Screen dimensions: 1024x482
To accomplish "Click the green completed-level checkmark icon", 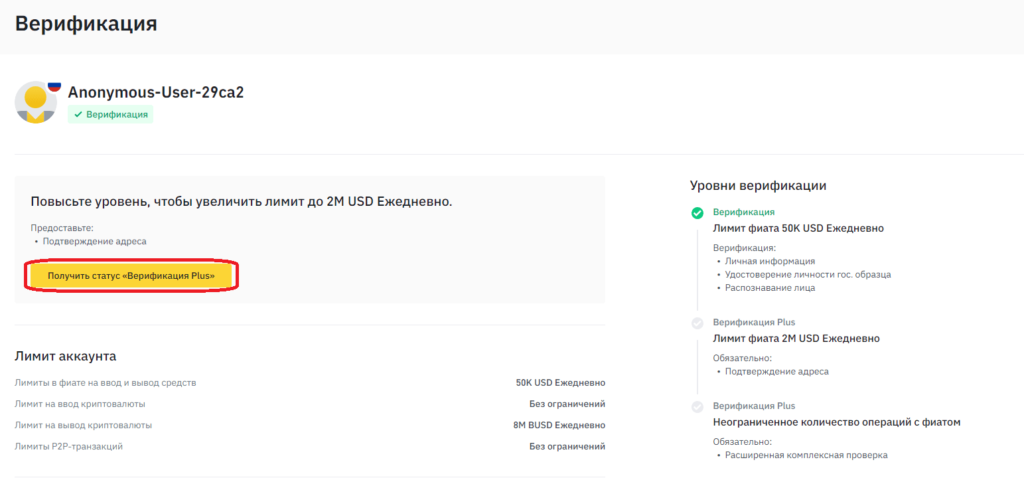I will click(697, 213).
